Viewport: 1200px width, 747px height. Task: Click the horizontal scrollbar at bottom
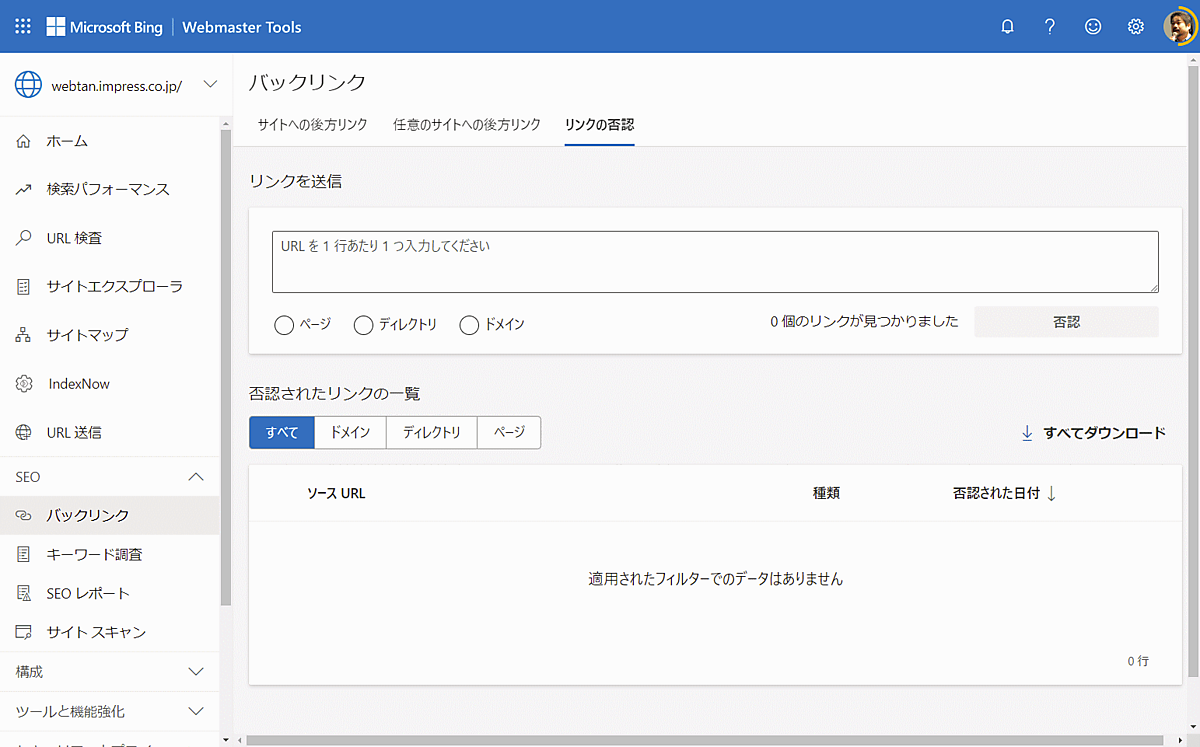pos(700,740)
